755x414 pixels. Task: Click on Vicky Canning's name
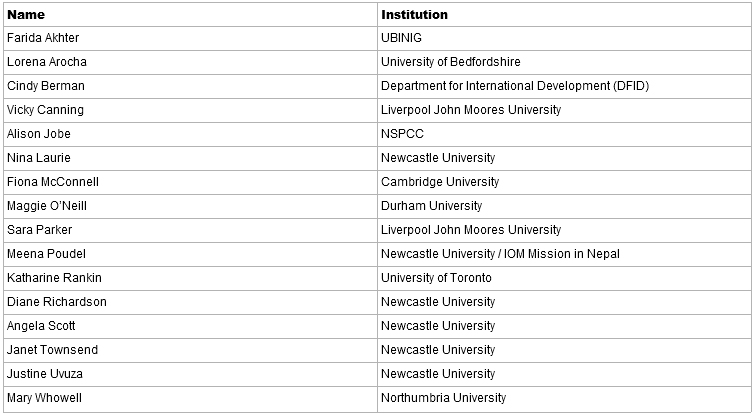pyautogui.click(x=46, y=110)
